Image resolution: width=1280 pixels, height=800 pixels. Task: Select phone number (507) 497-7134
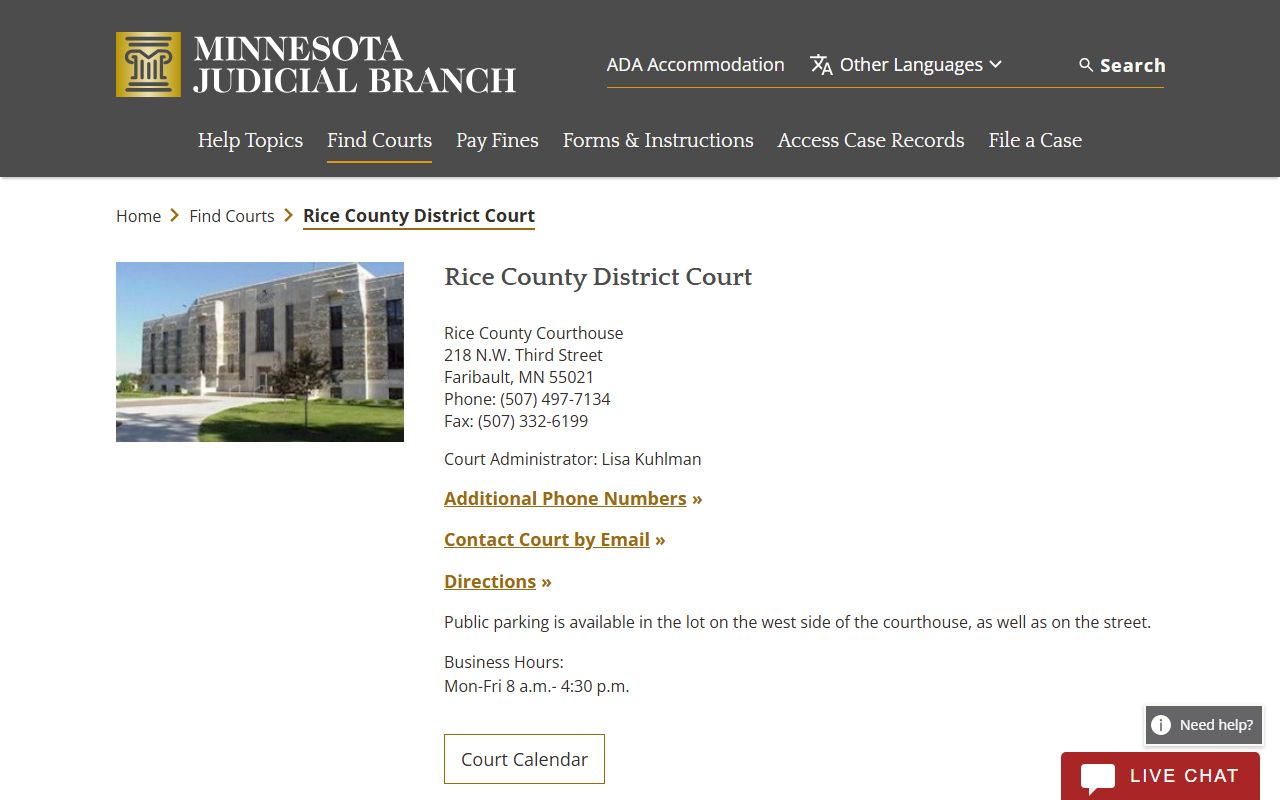[555, 399]
